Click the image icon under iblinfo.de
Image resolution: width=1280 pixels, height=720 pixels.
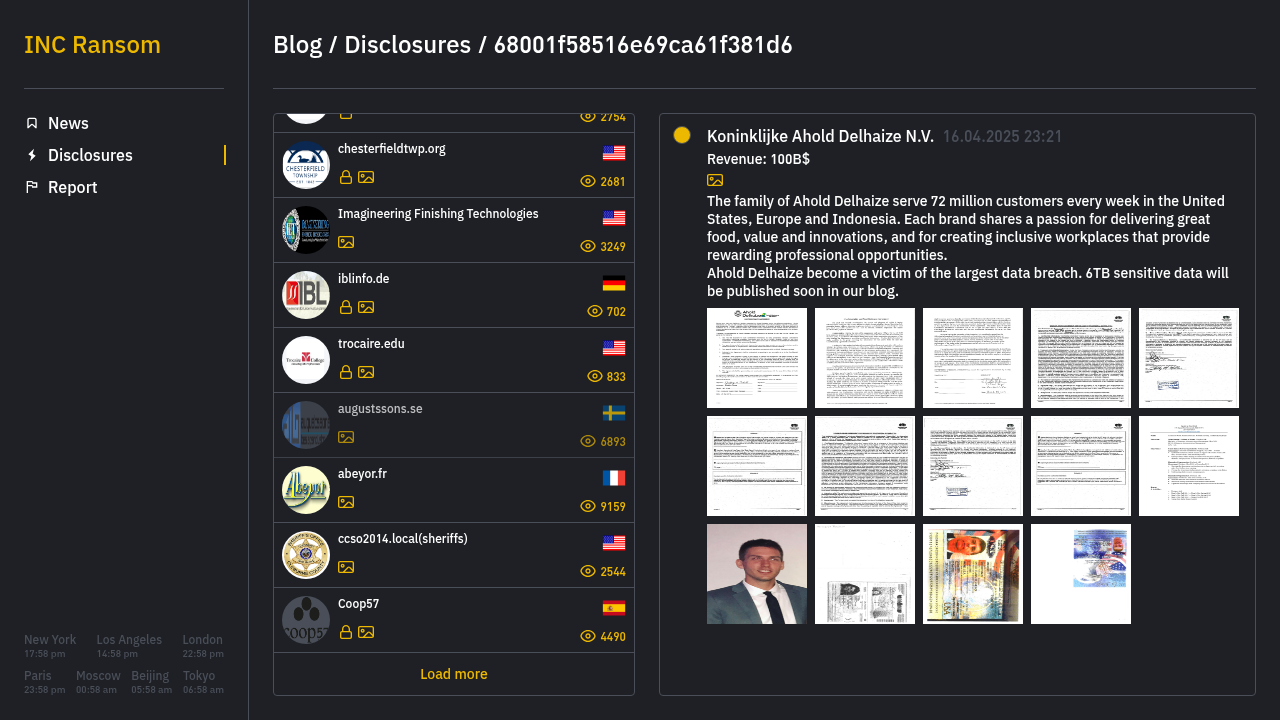[x=366, y=307]
